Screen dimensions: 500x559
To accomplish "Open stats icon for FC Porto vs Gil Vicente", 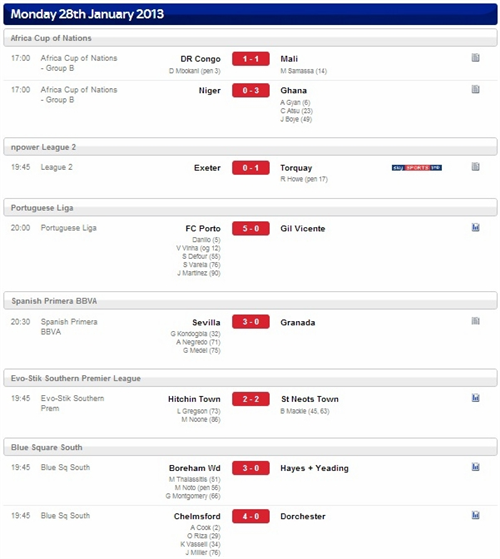I will click(475, 227).
